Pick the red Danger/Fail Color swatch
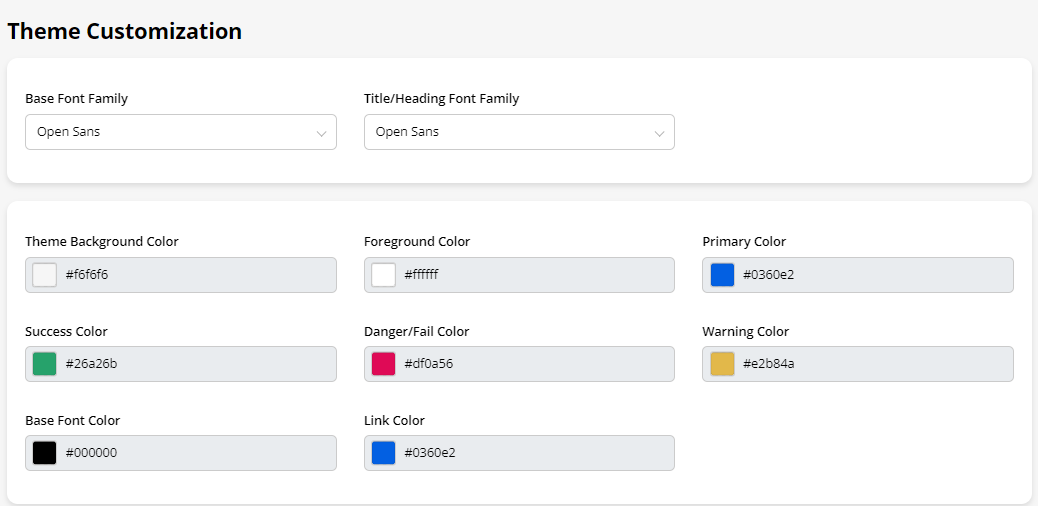This screenshot has width=1038, height=506. coord(383,364)
